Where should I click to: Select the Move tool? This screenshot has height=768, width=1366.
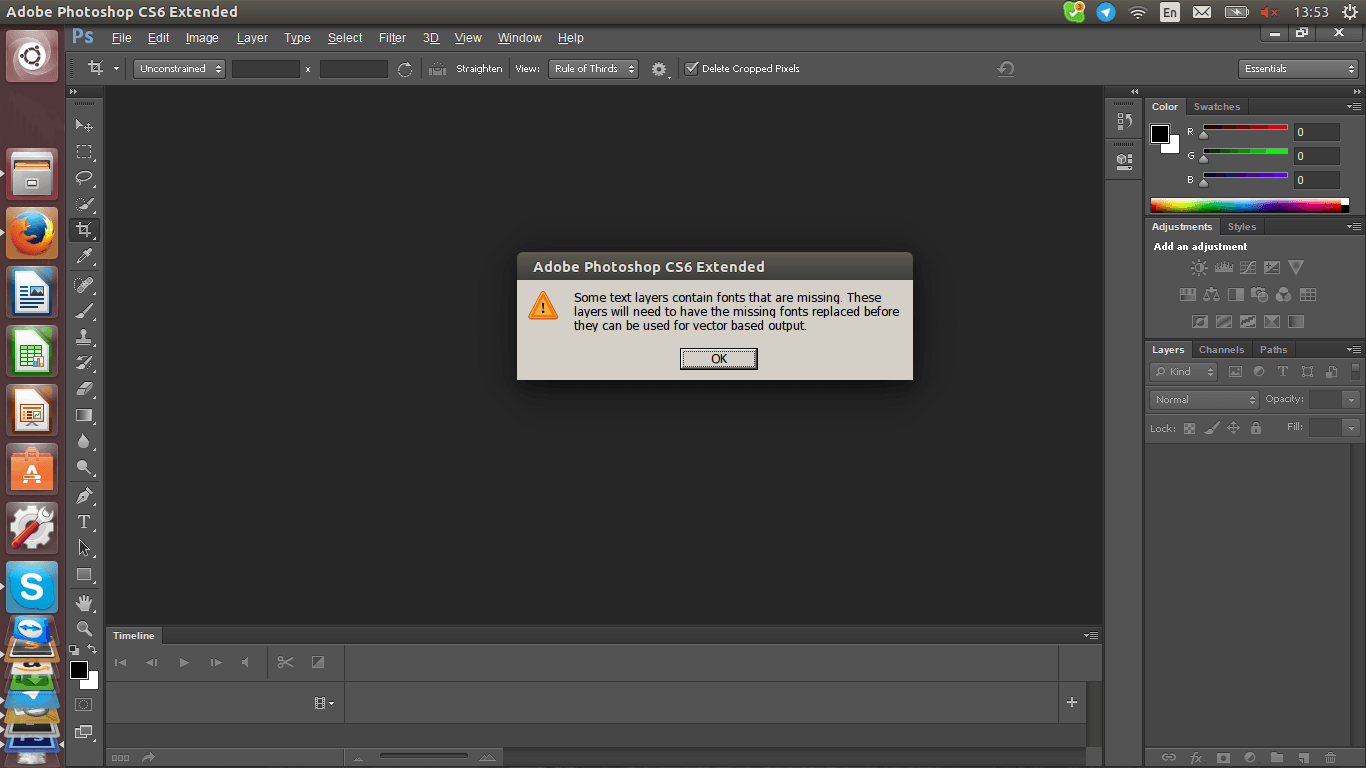pos(85,126)
